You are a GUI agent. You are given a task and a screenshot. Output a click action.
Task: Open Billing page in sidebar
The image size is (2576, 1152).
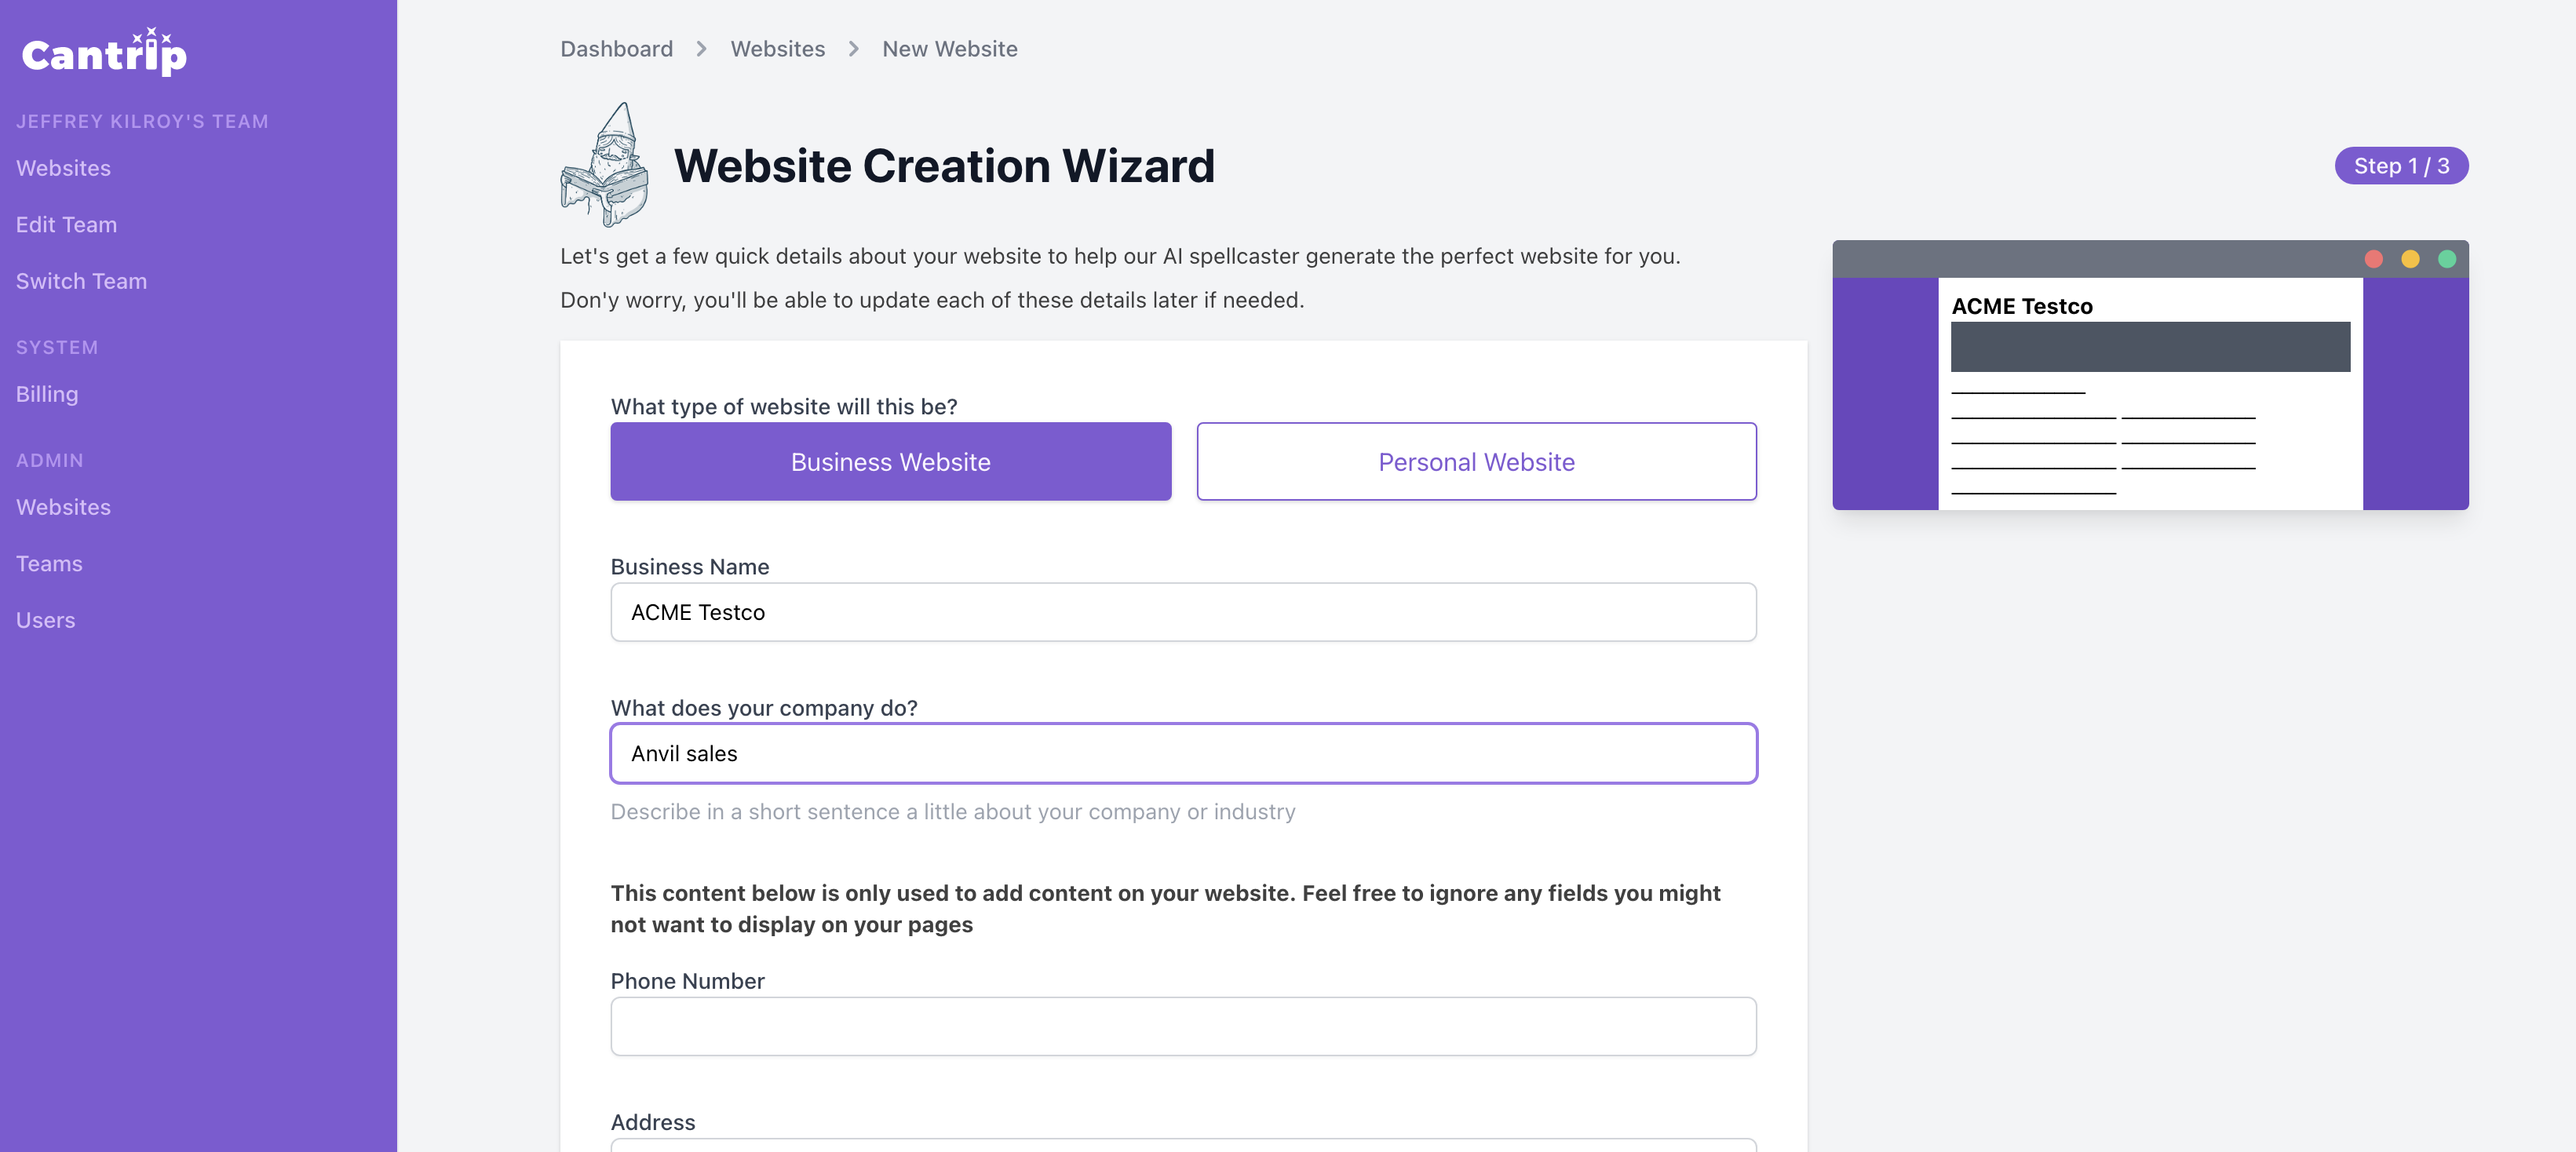click(47, 394)
